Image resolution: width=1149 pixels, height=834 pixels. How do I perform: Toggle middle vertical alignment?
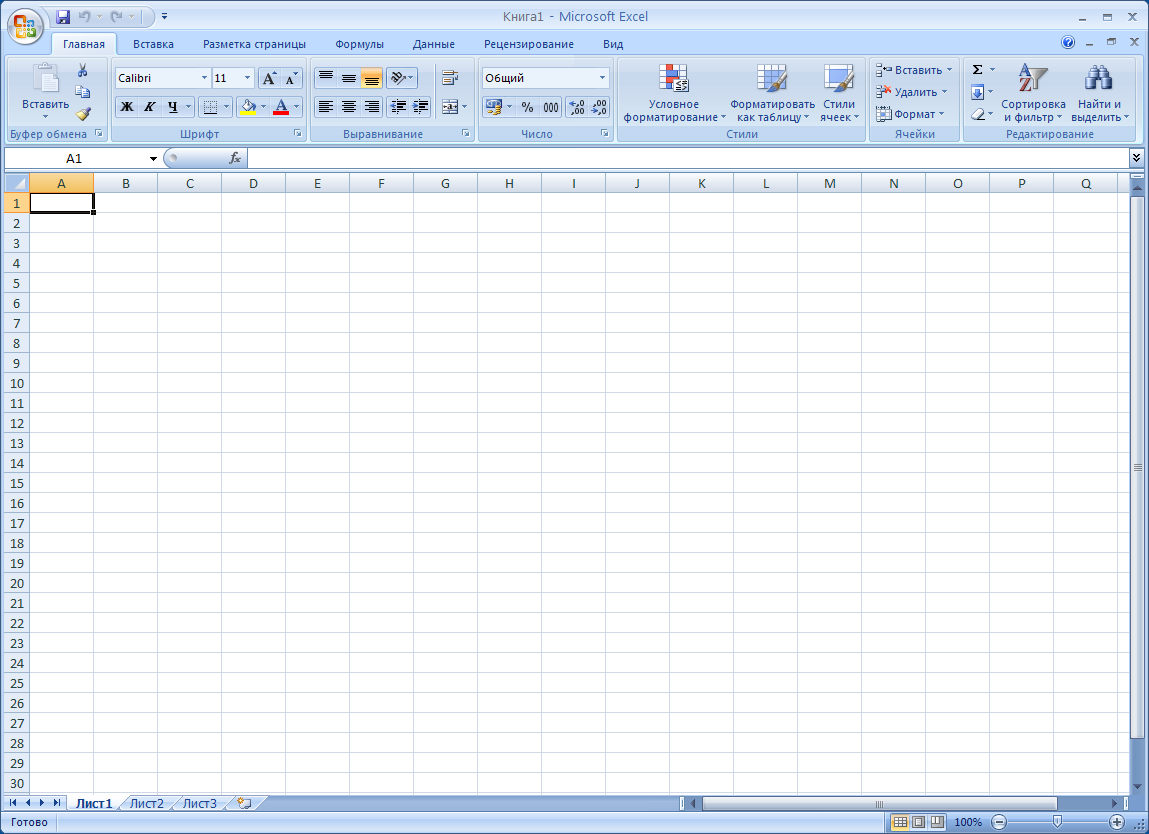(x=349, y=78)
